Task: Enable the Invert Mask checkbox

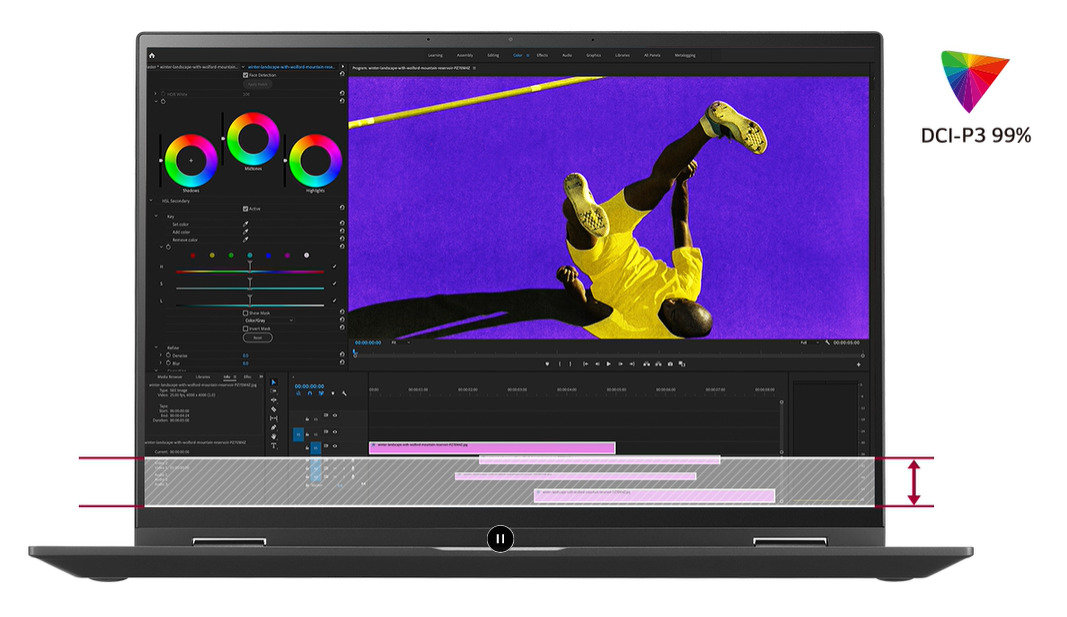Action: click(x=246, y=328)
